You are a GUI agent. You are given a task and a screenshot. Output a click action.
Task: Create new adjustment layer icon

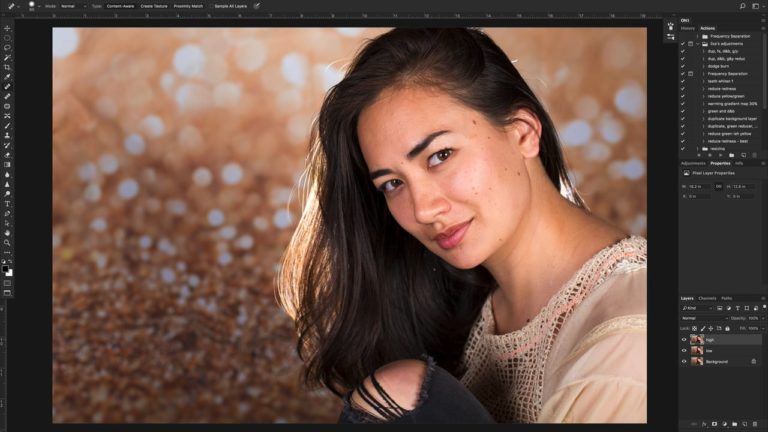(x=724, y=424)
